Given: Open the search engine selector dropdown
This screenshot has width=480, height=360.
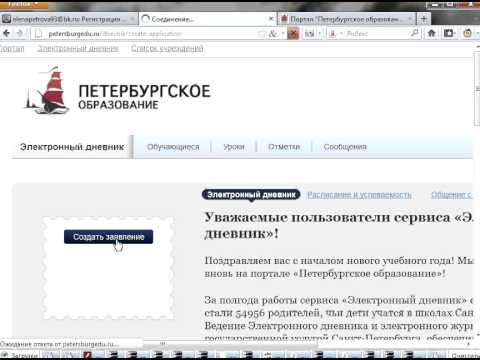Looking at the screenshot, I should click(x=335, y=33).
